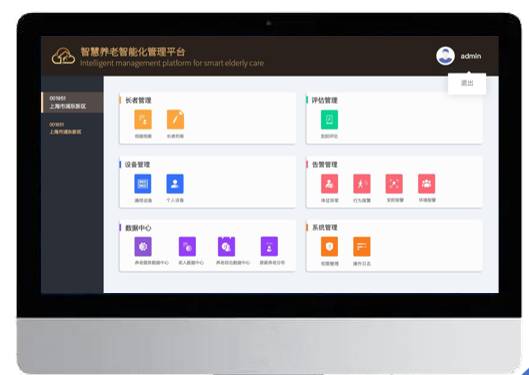Open the blue person tile 个人设备
529x375 pixels.
[x=175, y=183]
